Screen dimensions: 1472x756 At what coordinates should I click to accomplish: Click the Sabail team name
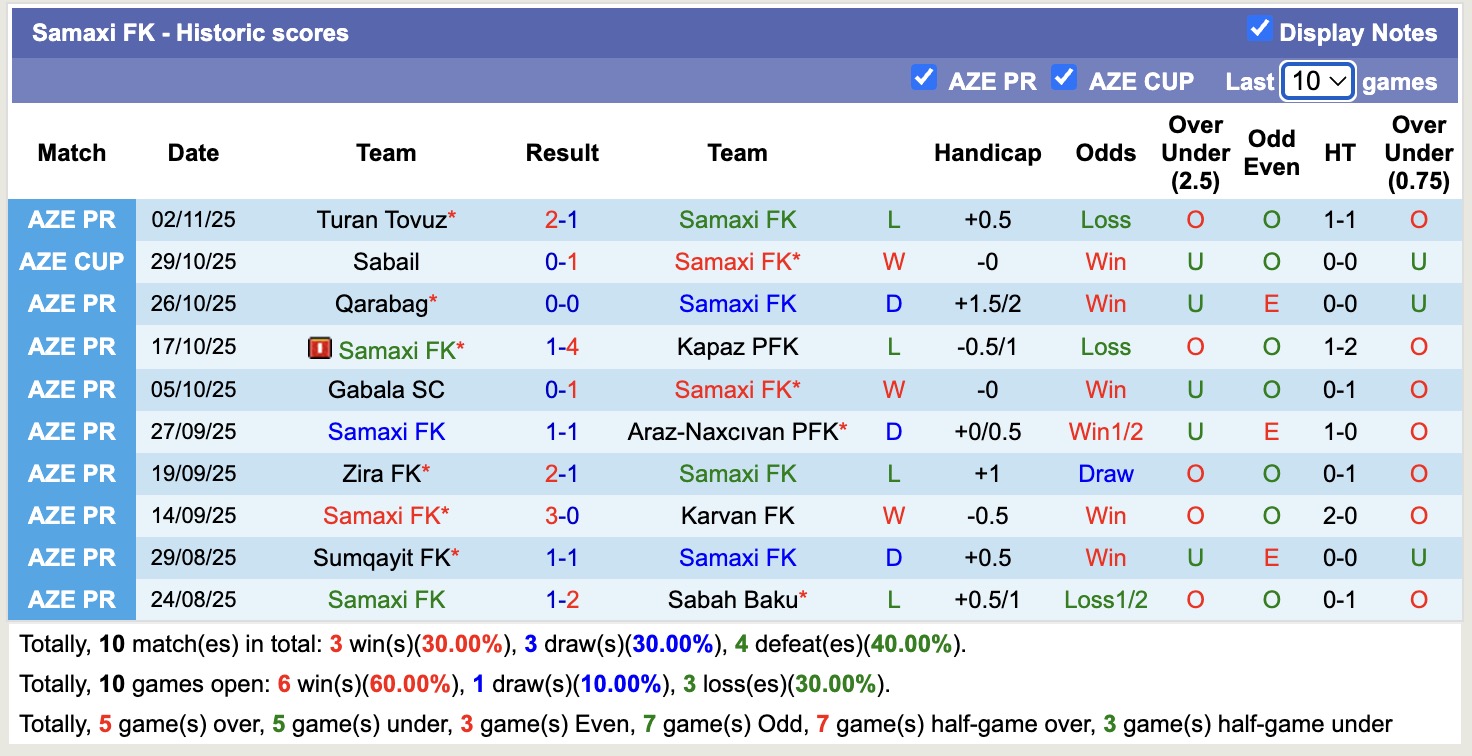[x=386, y=262]
